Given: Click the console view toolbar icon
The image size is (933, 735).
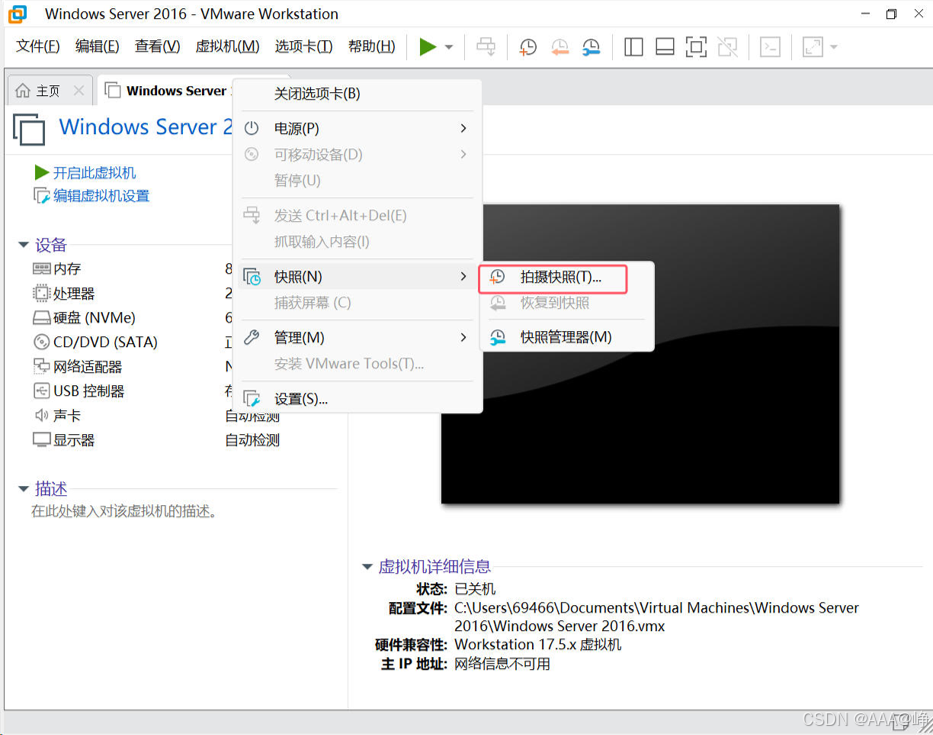Looking at the screenshot, I should click(x=770, y=46).
